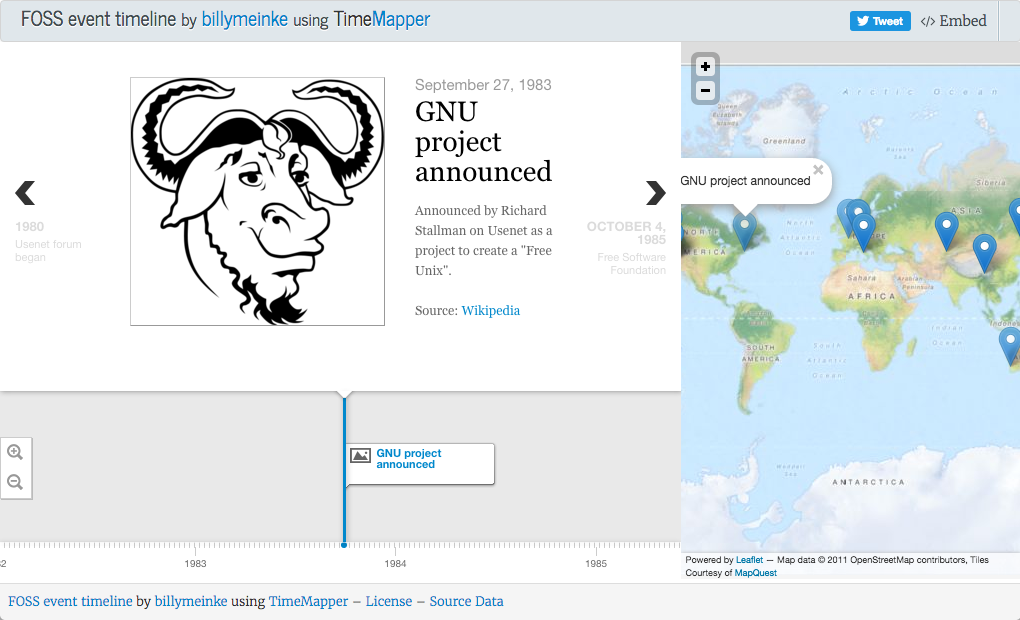
Task: Zoom out on the map
Action: 705,91
